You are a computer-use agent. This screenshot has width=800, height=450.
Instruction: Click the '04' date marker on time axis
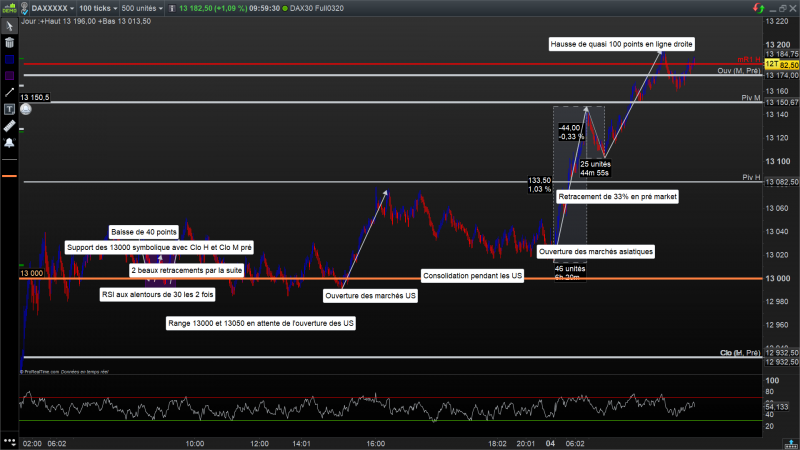[550, 444]
